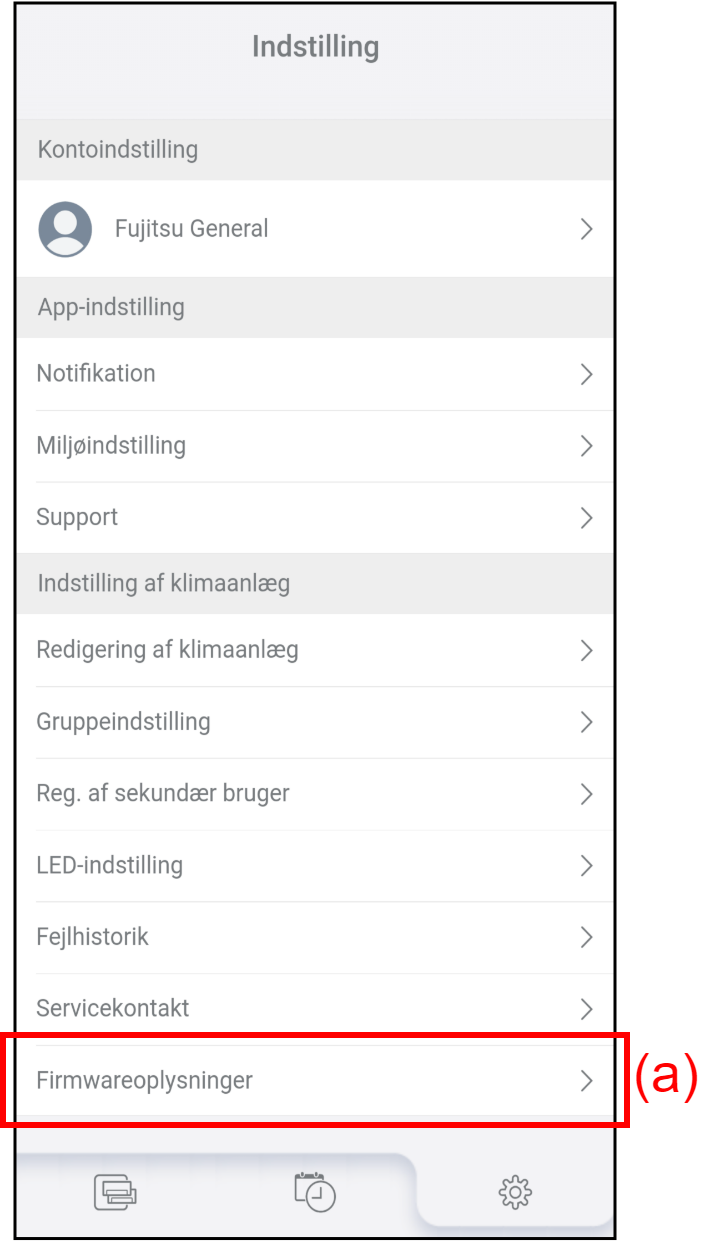The width and height of the screenshot is (701, 1243).
Task: Open the Notifikation setting label
Action: point(96,374)
